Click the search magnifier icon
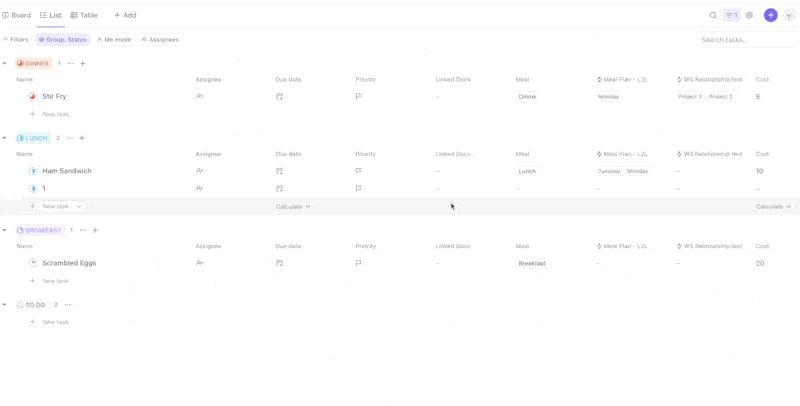800x406 pixels. click(713, 15)
